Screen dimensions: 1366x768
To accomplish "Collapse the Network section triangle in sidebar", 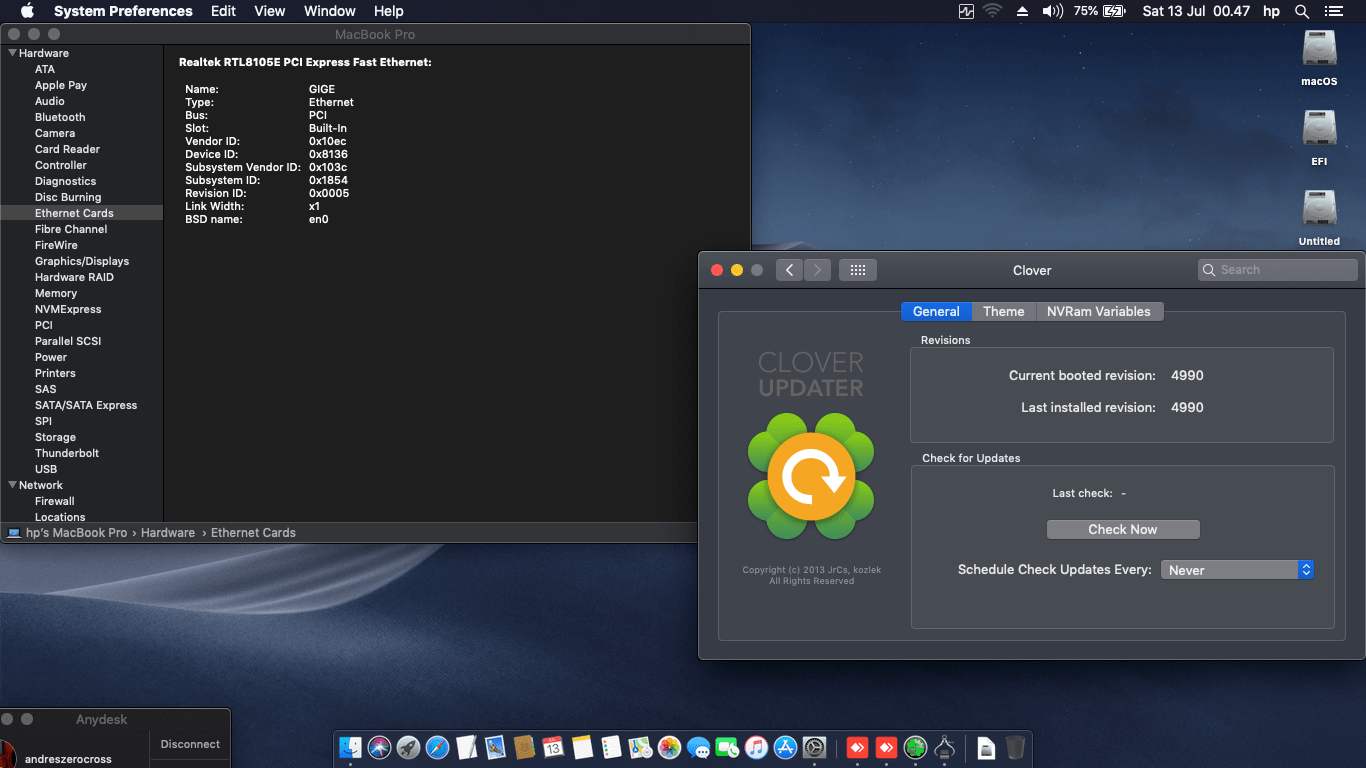I will (x=12, y=485).
